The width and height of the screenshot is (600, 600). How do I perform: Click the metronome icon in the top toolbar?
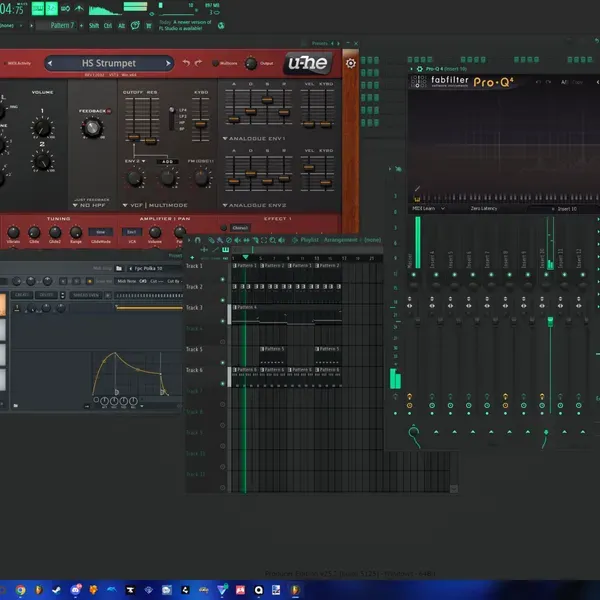click(x=79, y=8)
